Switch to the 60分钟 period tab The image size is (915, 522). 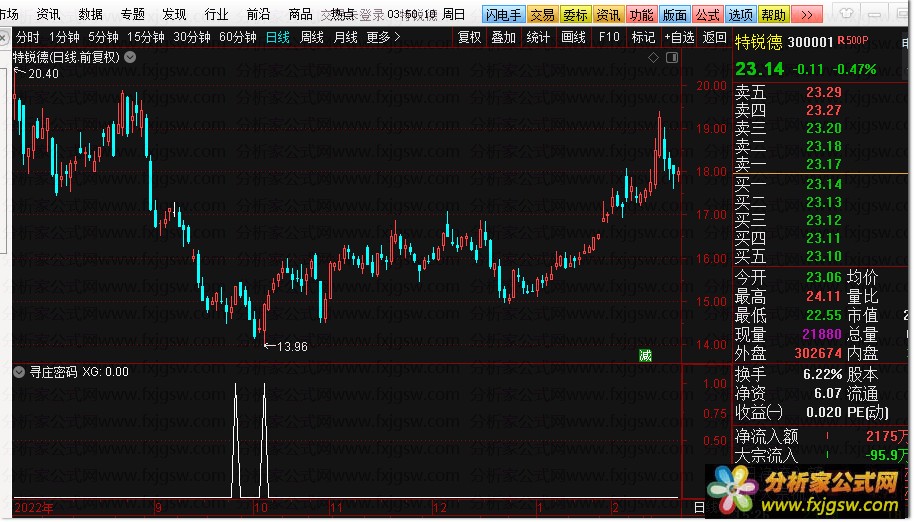tap(238, 37)
